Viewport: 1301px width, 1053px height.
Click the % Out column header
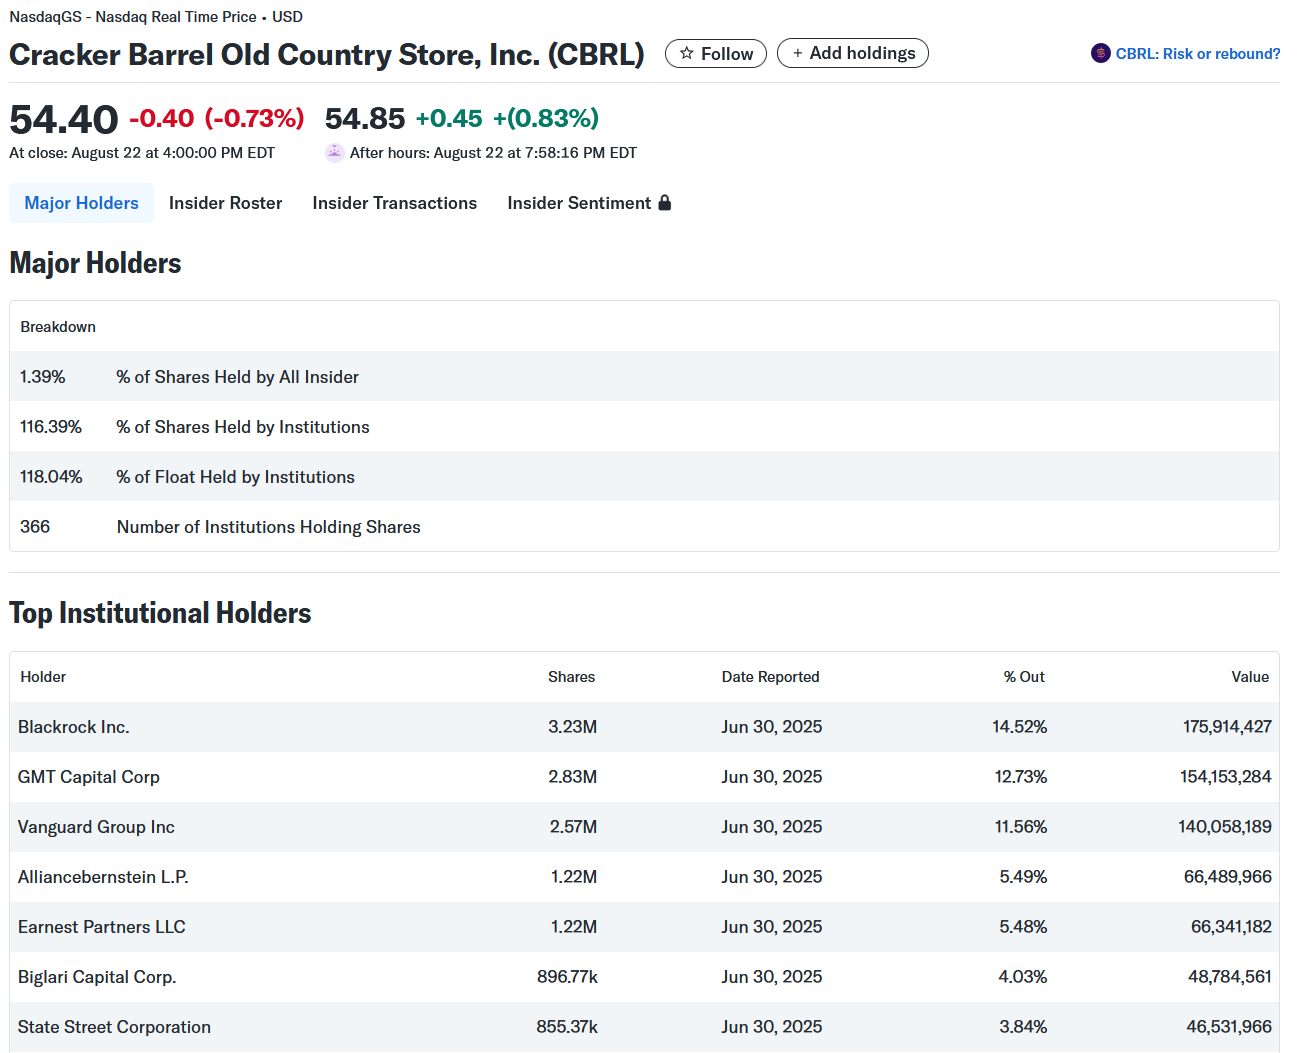tap(1024, 677)
